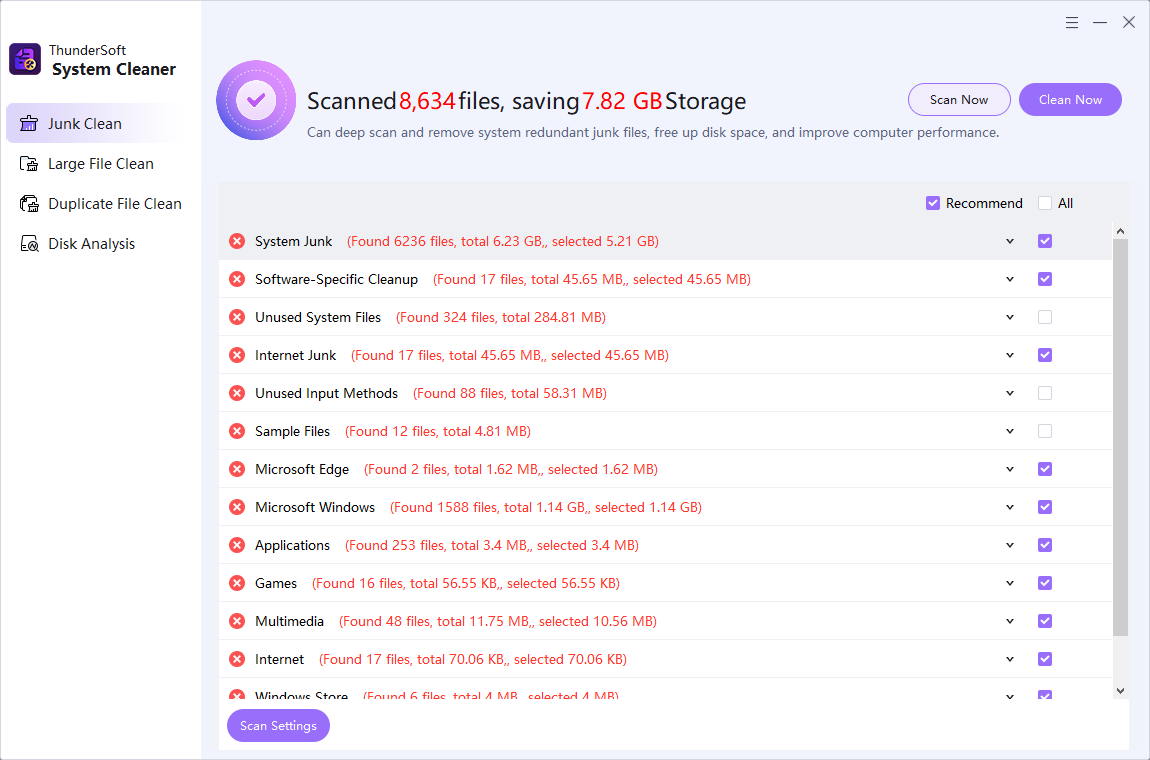Screen dimensions: 1150x760
Task: Click the red X icon beside Microsoft Edge
Action: click(237, 469)
